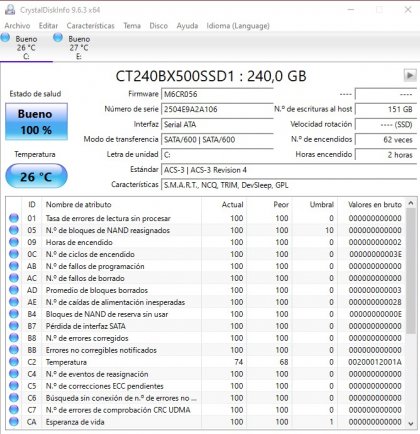Select row 'Promedio de bloques borrados'
420x434 pixels.
click(x=206, y=290)
